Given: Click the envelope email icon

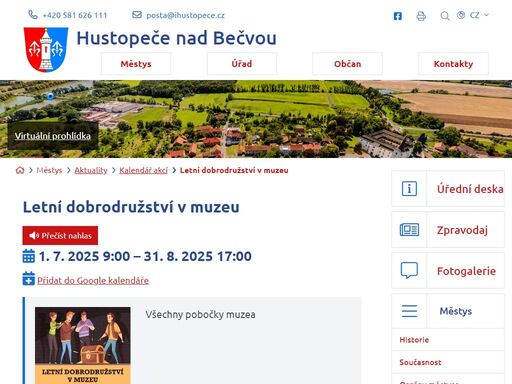Looking at the screenshot, I should 137,15.
